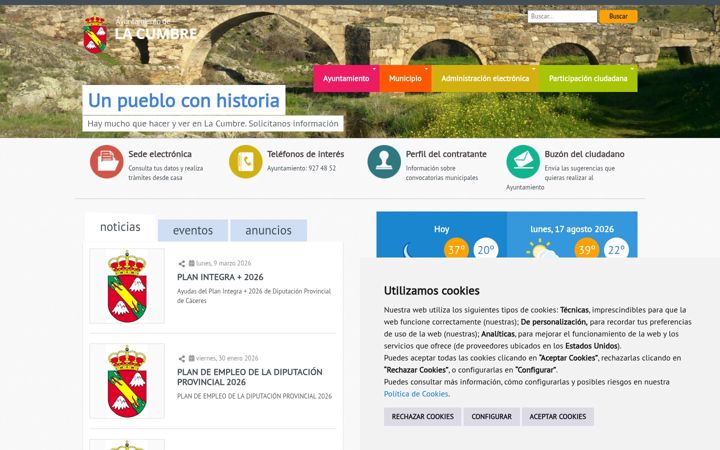Click the Utilizamos cookies heading
The image size is (720, 450).
coord(432,291)
